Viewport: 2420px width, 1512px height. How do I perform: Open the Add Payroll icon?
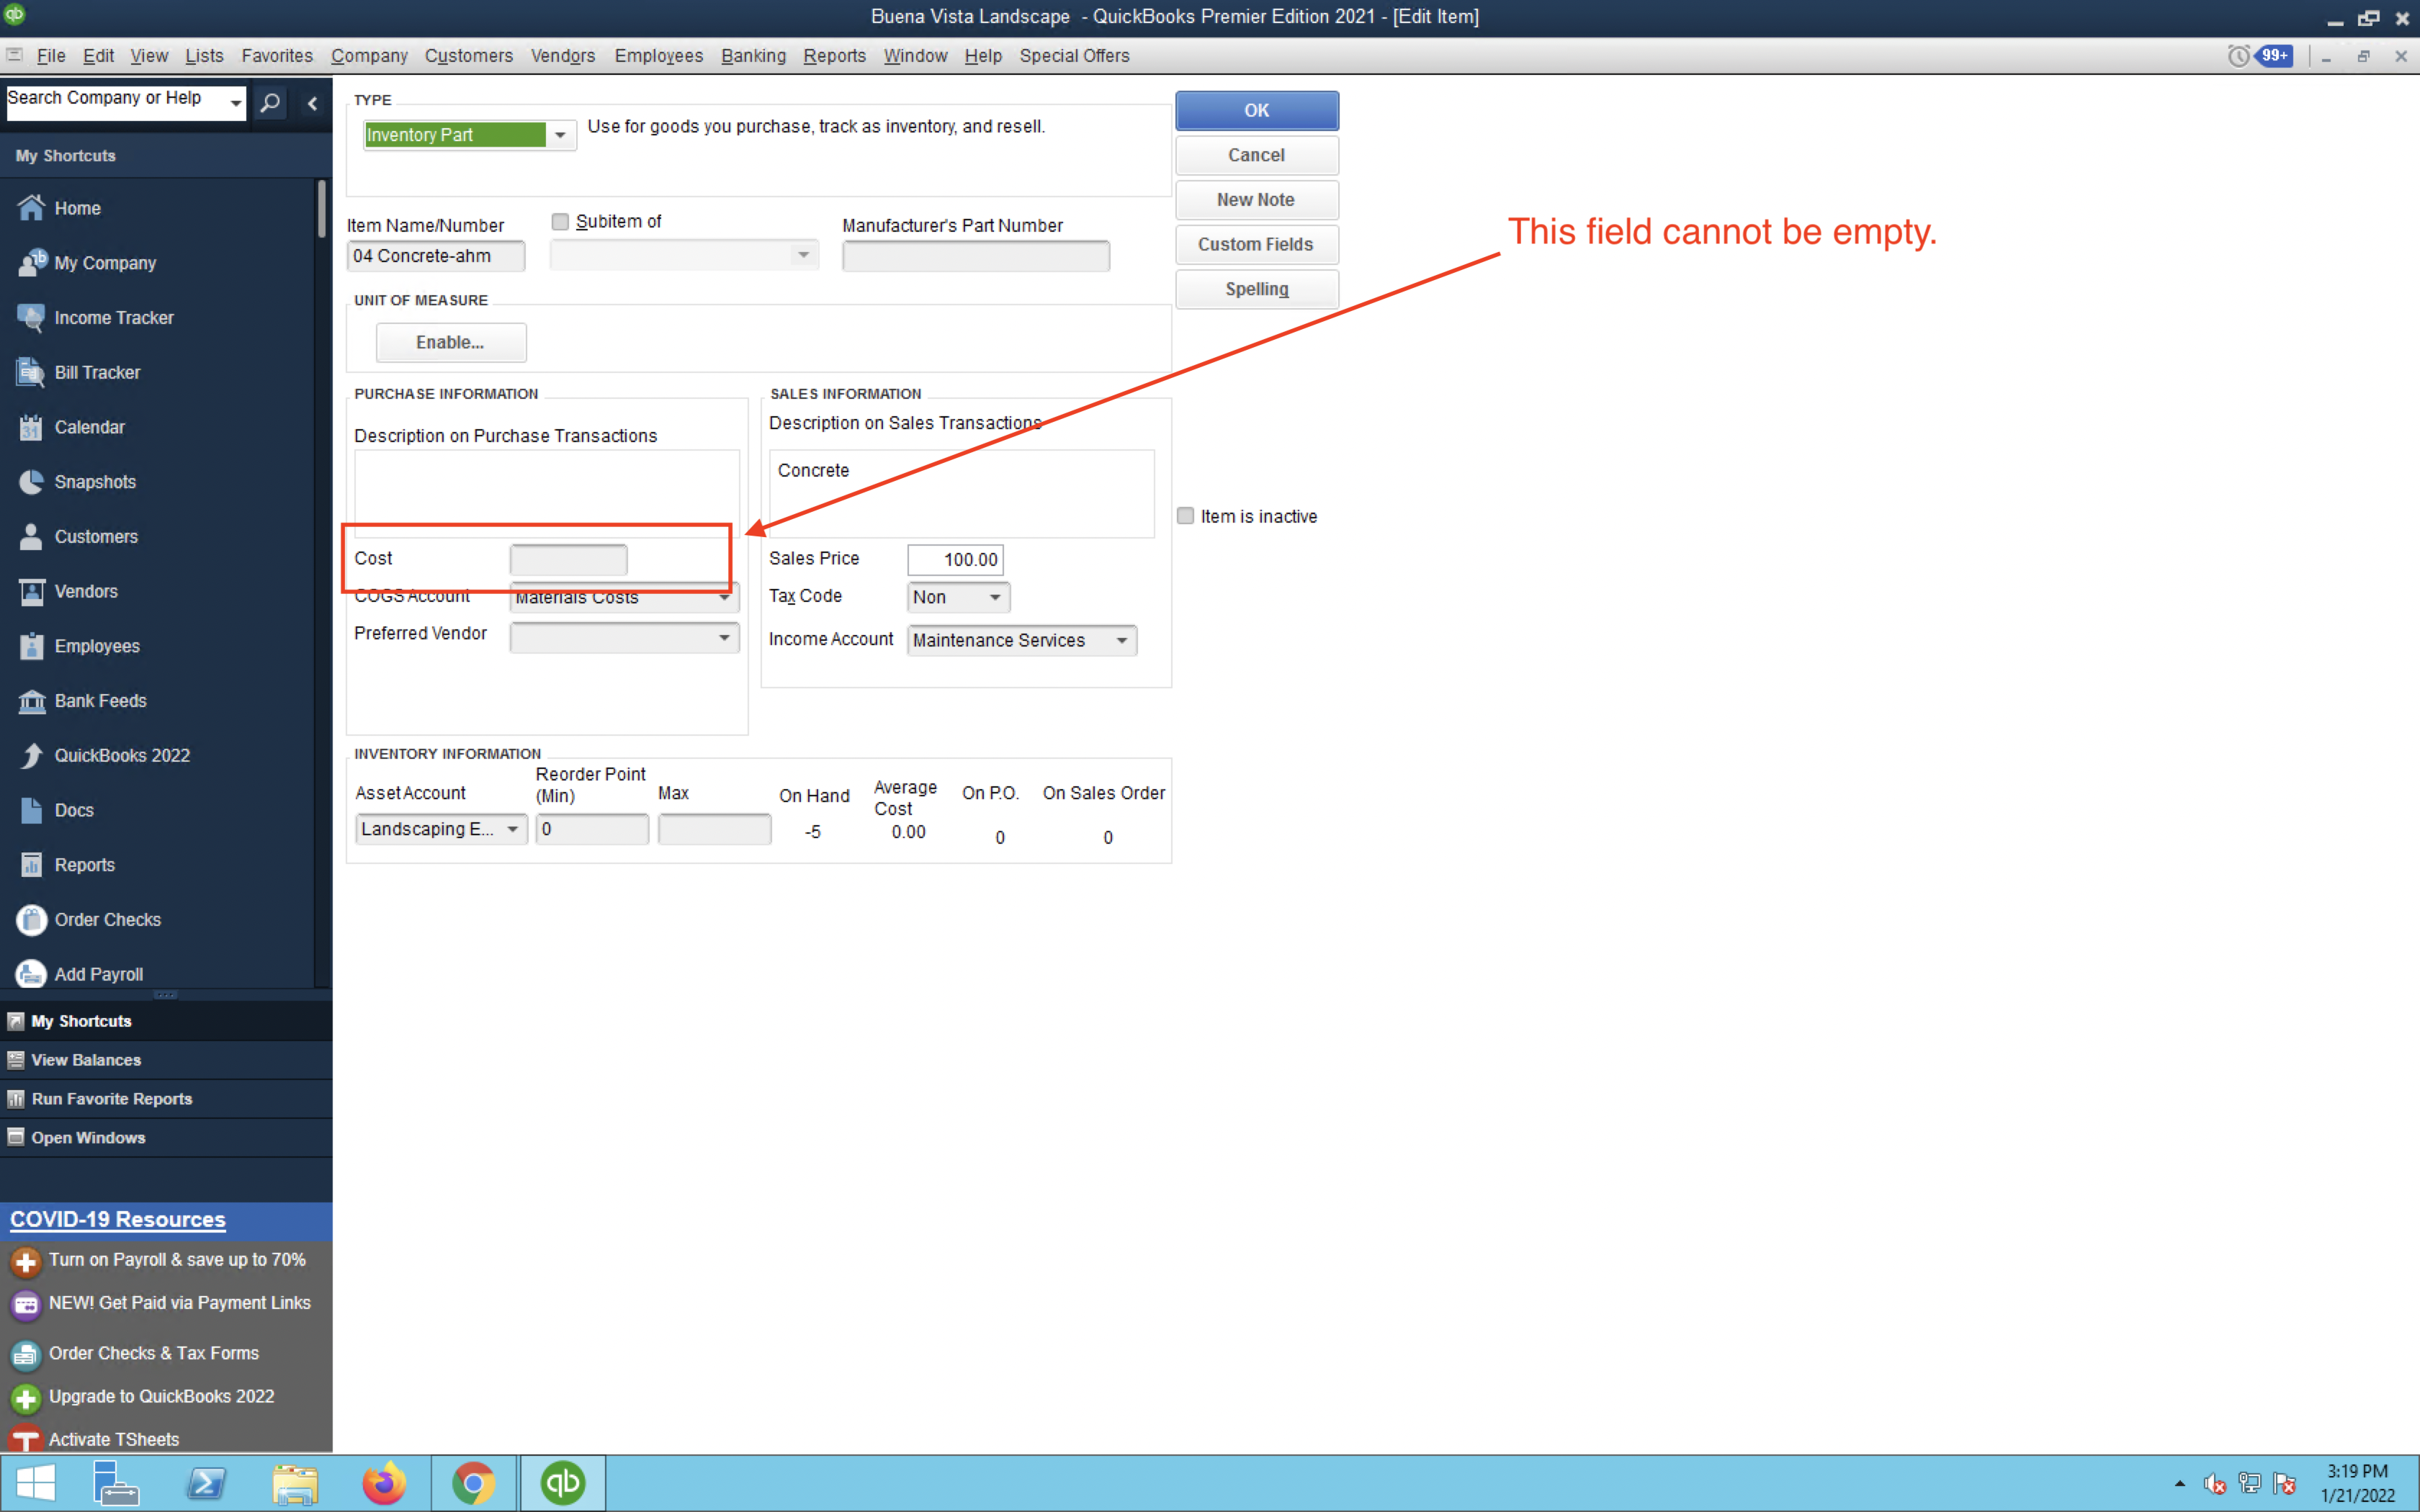tap(31, 974)
